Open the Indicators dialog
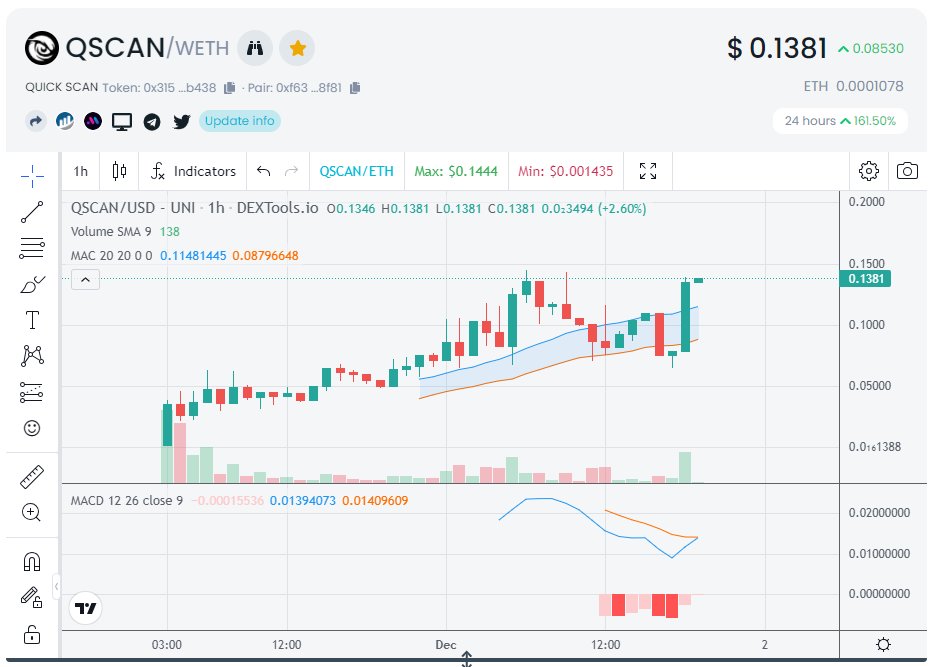 tap(193, 172)
